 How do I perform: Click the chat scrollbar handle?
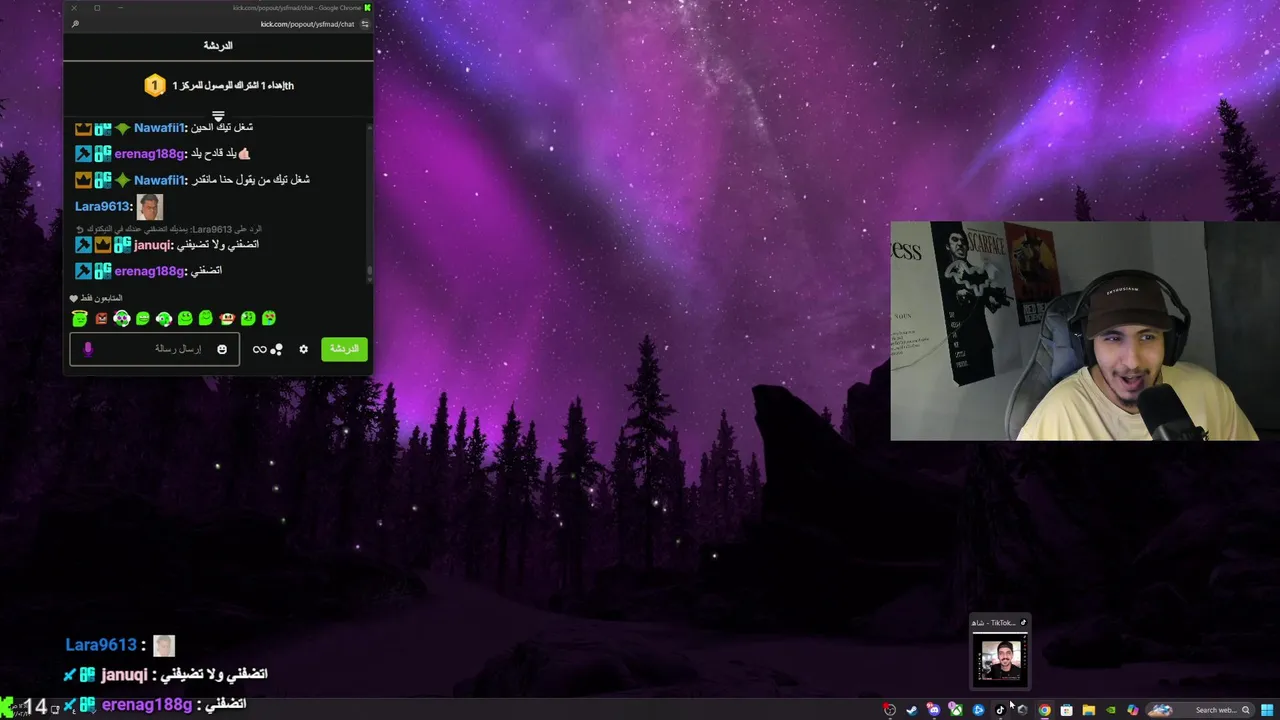click(369, 272)
